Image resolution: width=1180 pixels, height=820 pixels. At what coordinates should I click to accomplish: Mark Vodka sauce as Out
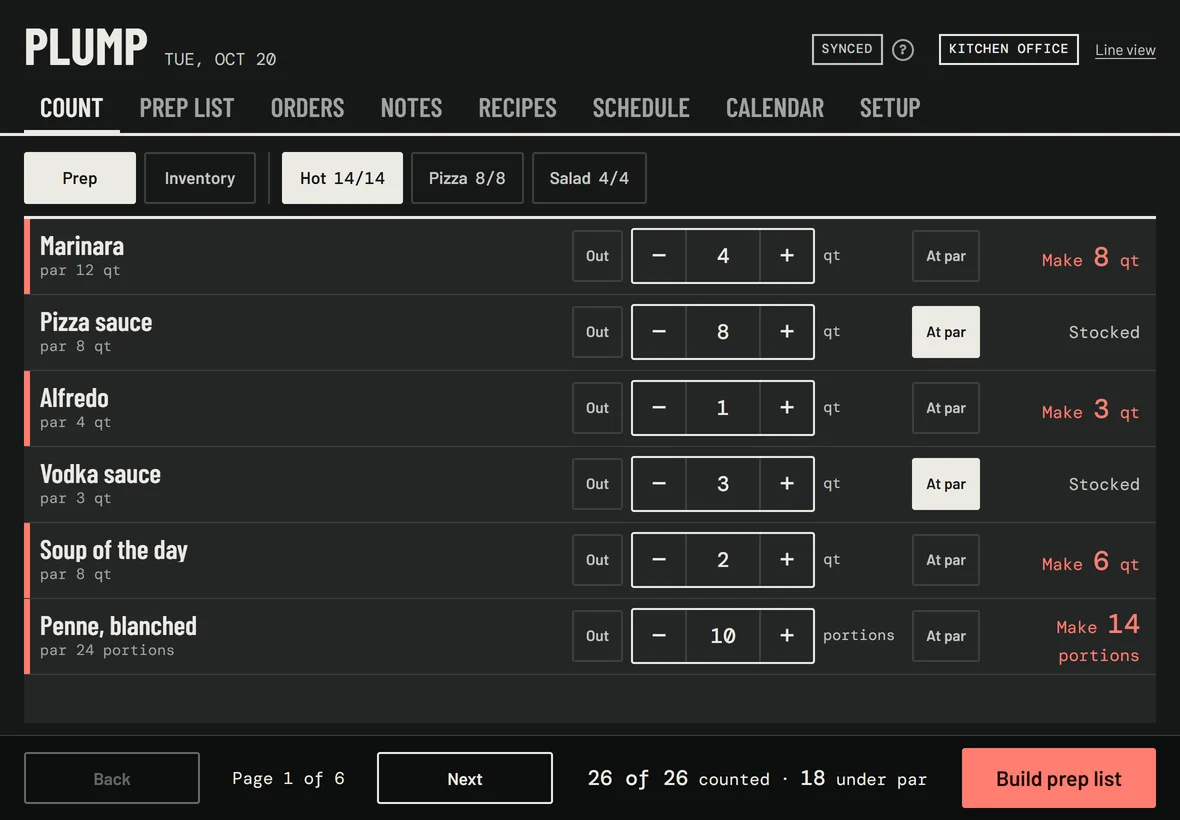coord(598,484)
